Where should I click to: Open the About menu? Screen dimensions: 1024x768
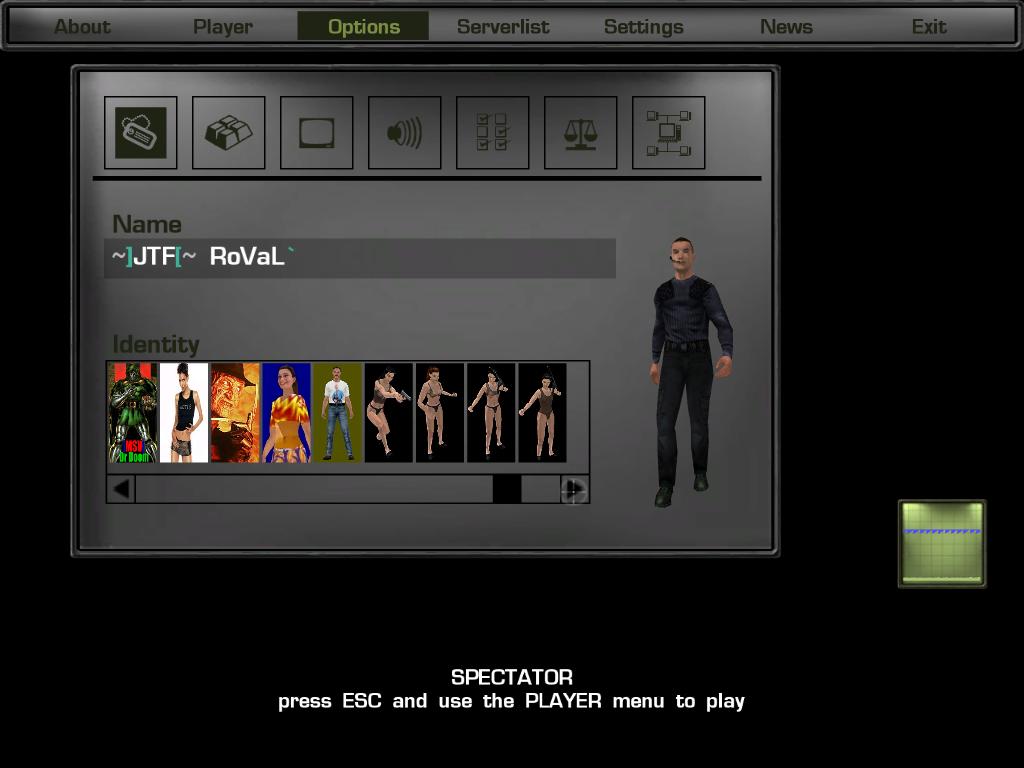click(x=82, y=27)
